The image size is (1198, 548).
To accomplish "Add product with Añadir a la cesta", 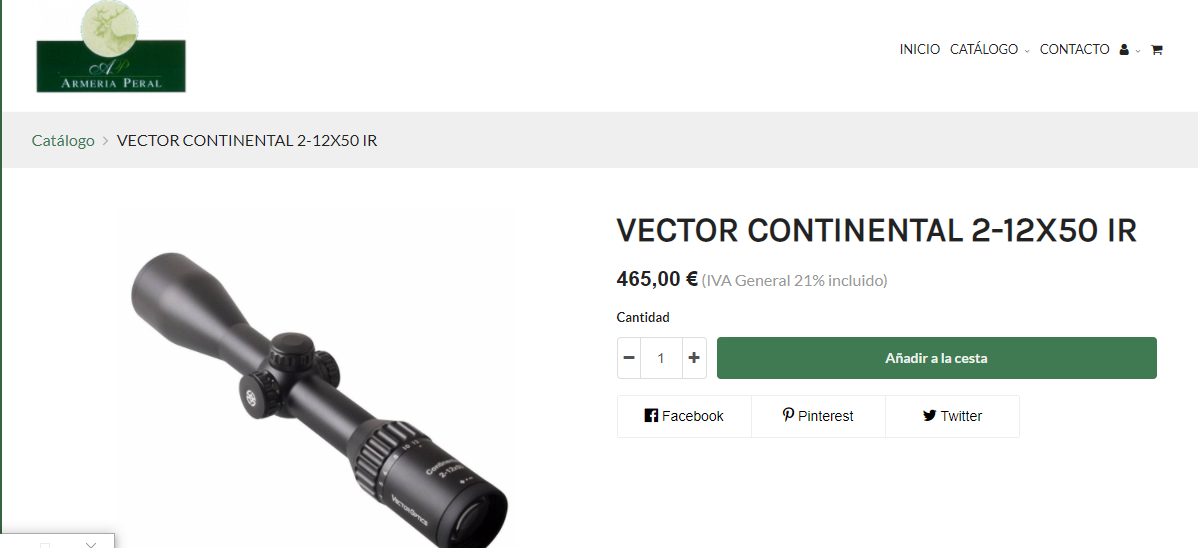I will tap(937, 358).
